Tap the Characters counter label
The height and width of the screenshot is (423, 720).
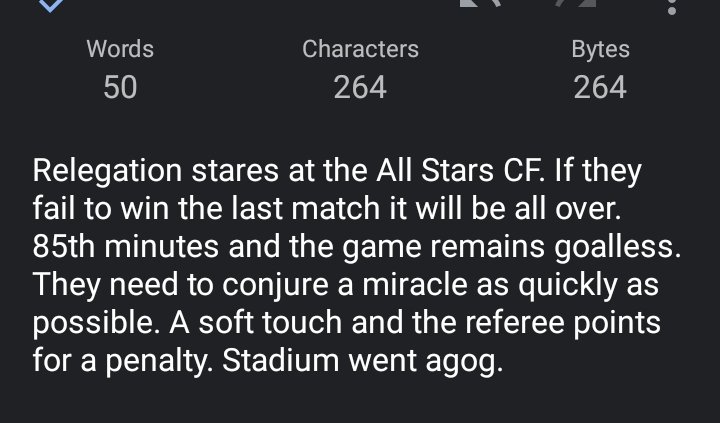360,49
